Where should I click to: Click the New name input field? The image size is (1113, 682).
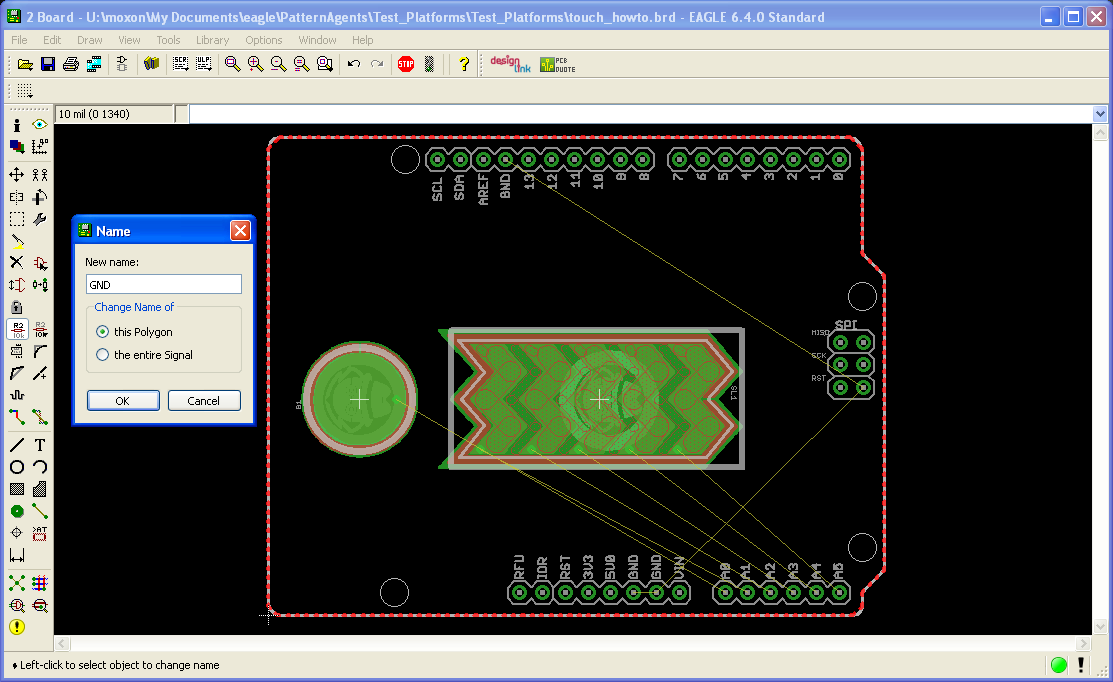coord(163,285)
